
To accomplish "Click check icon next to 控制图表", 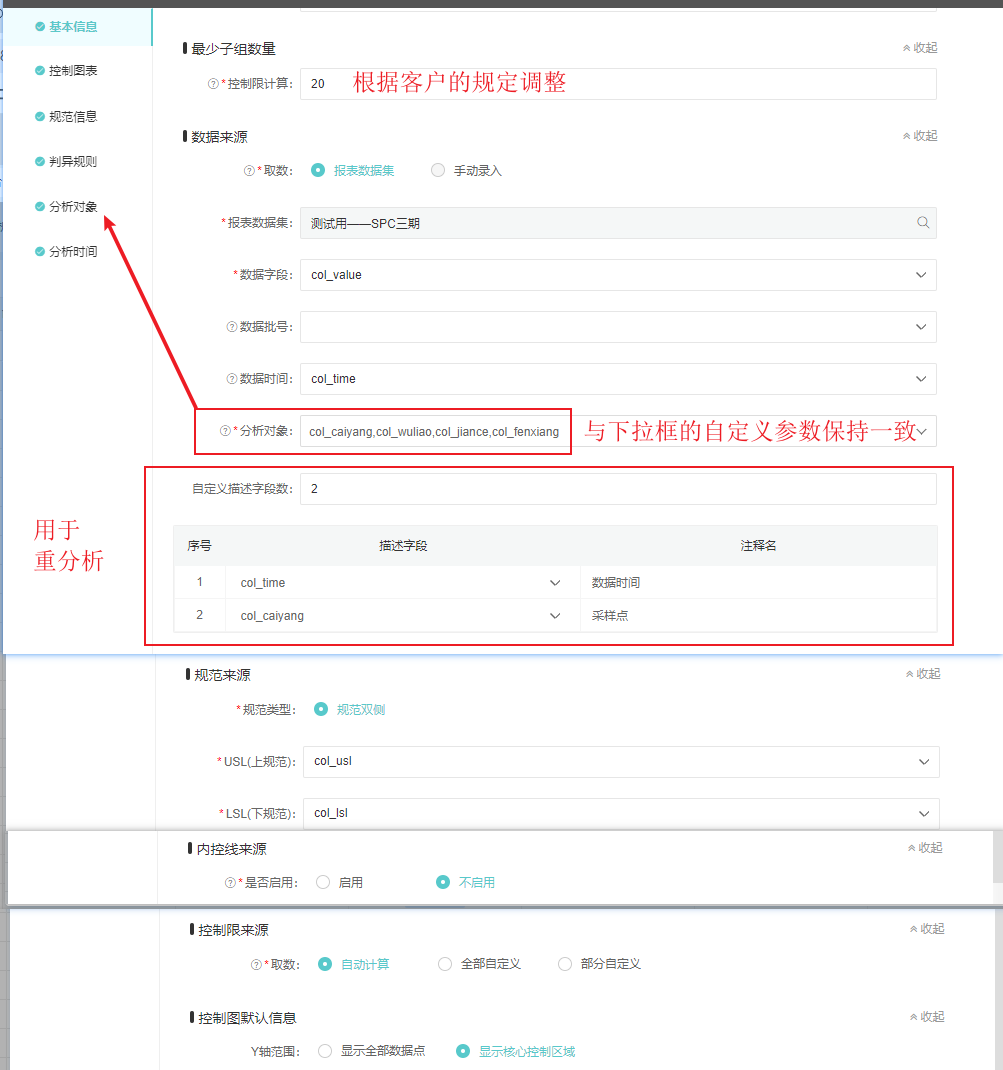I will (40, 70).
